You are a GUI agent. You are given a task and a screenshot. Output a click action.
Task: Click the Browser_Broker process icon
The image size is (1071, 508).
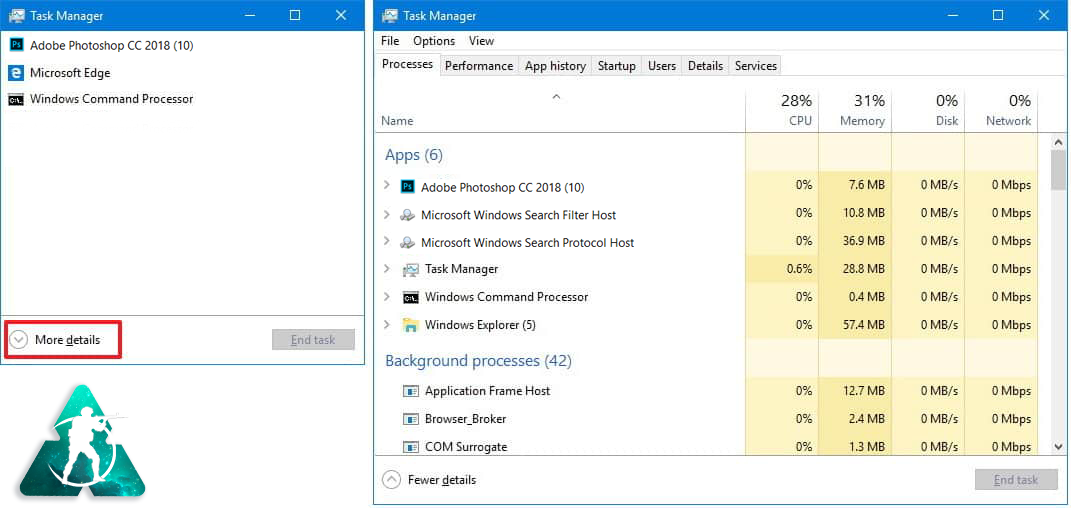point(410,419)
